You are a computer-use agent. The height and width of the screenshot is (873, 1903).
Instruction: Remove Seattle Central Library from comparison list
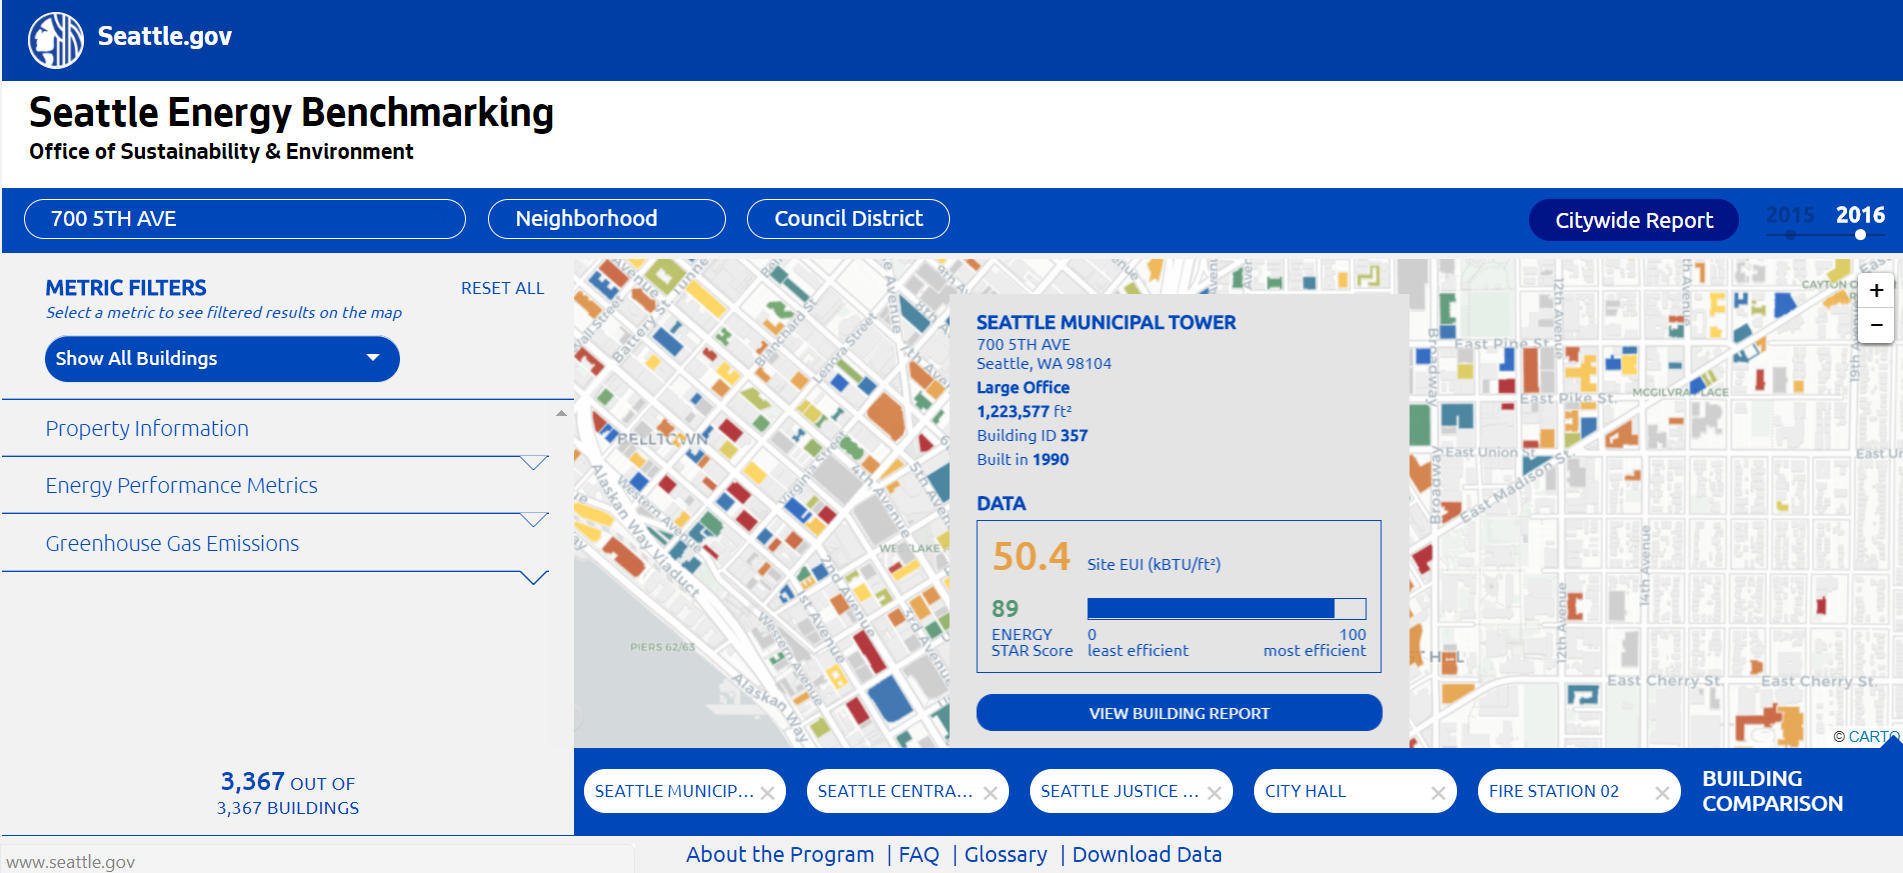990,793
